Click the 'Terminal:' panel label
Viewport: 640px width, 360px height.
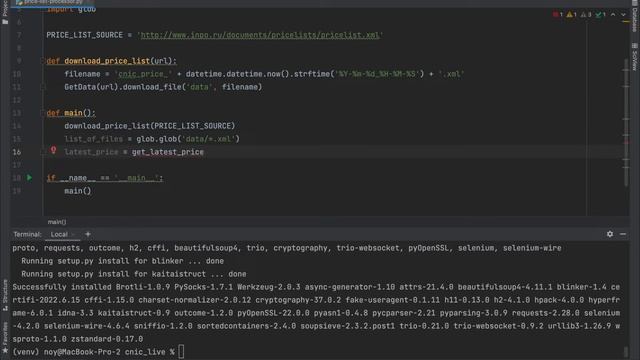tap(27, 234)
